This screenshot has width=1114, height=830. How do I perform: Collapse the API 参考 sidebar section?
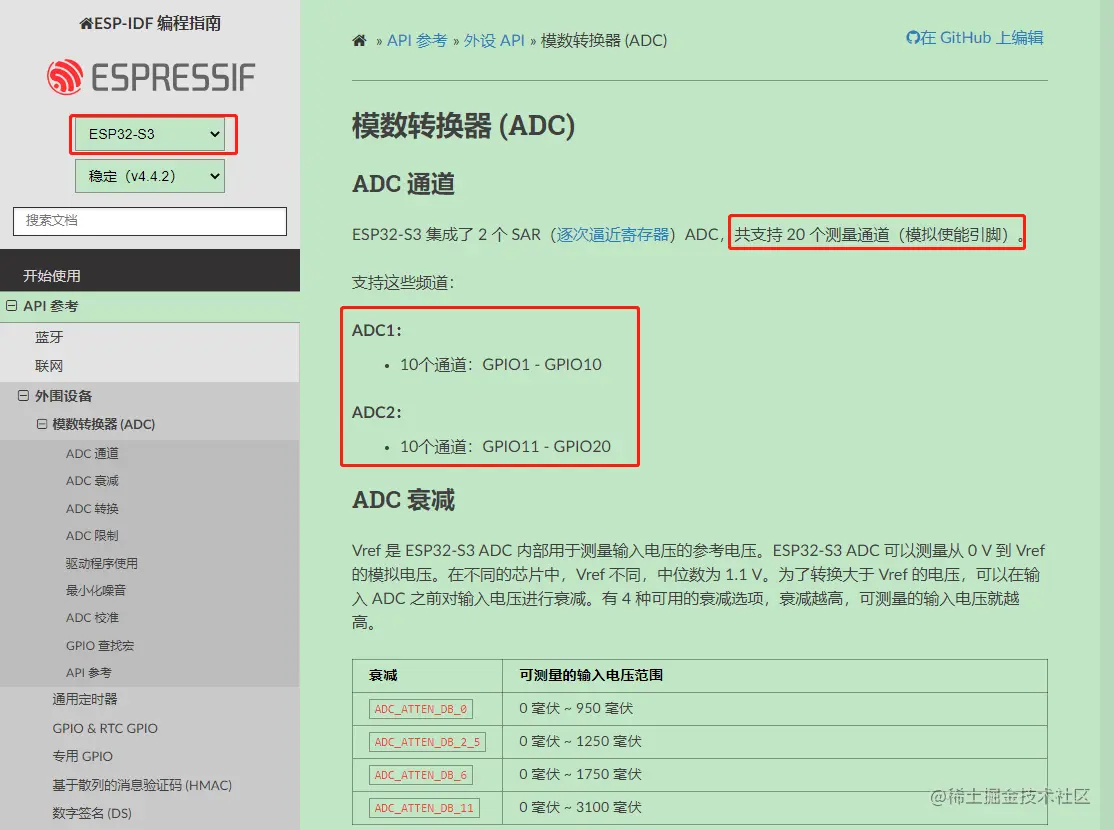point(10,306)
